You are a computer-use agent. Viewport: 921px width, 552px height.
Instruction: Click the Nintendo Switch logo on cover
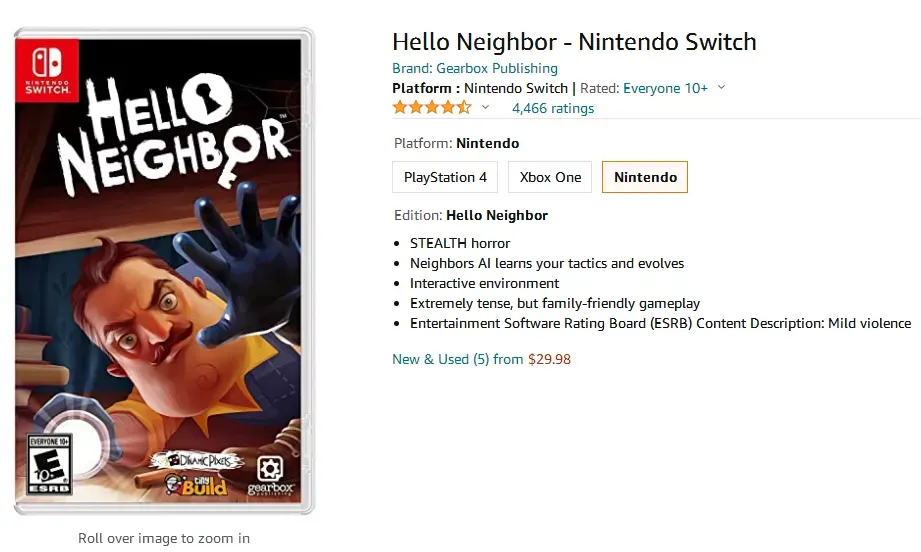point(47,70)
